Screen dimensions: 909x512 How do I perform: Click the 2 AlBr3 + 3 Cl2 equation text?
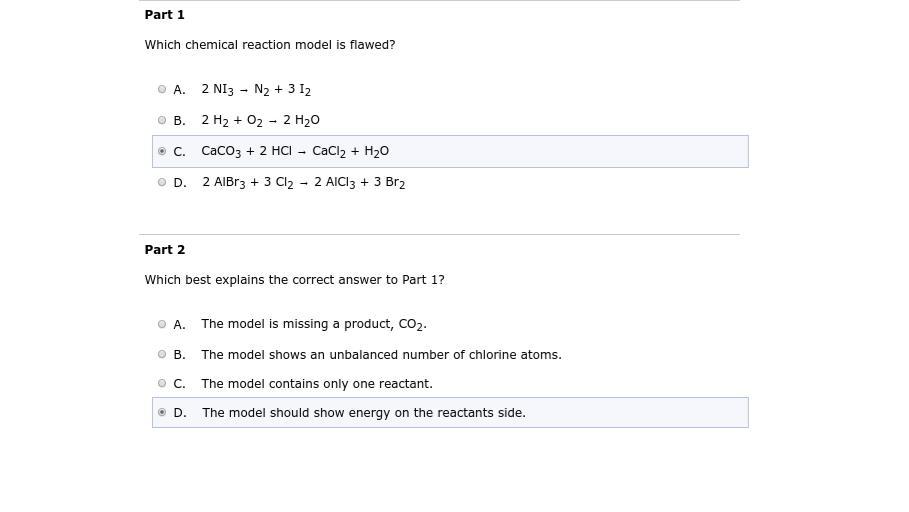303,182
